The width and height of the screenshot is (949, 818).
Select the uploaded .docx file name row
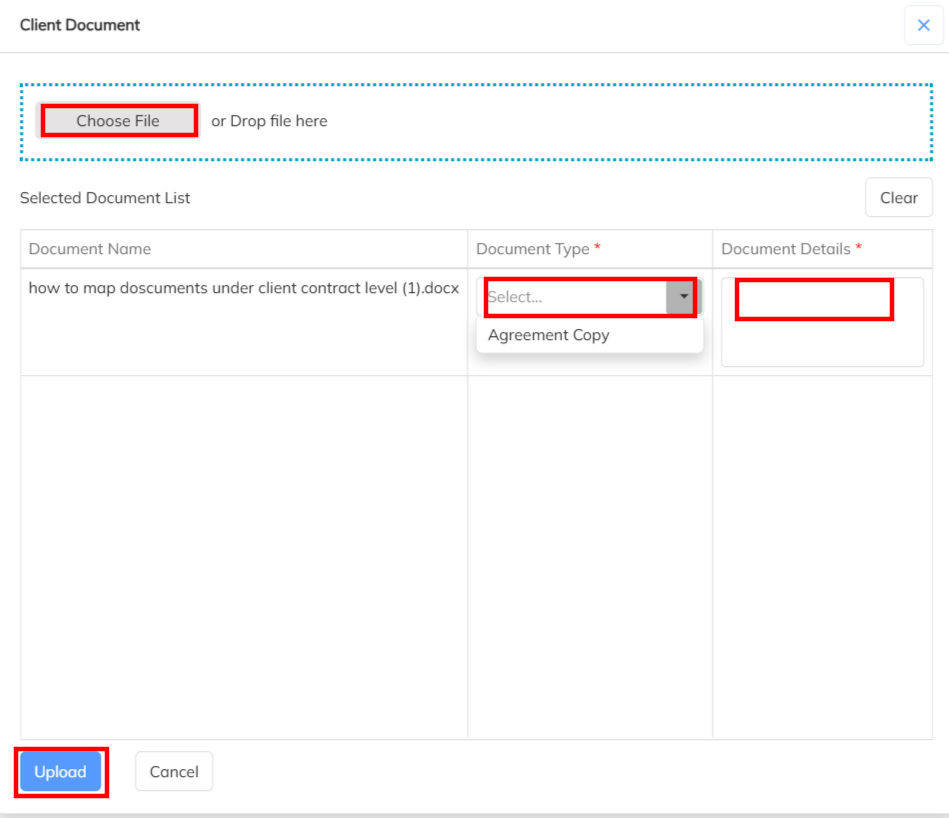(x=243, y=288)
